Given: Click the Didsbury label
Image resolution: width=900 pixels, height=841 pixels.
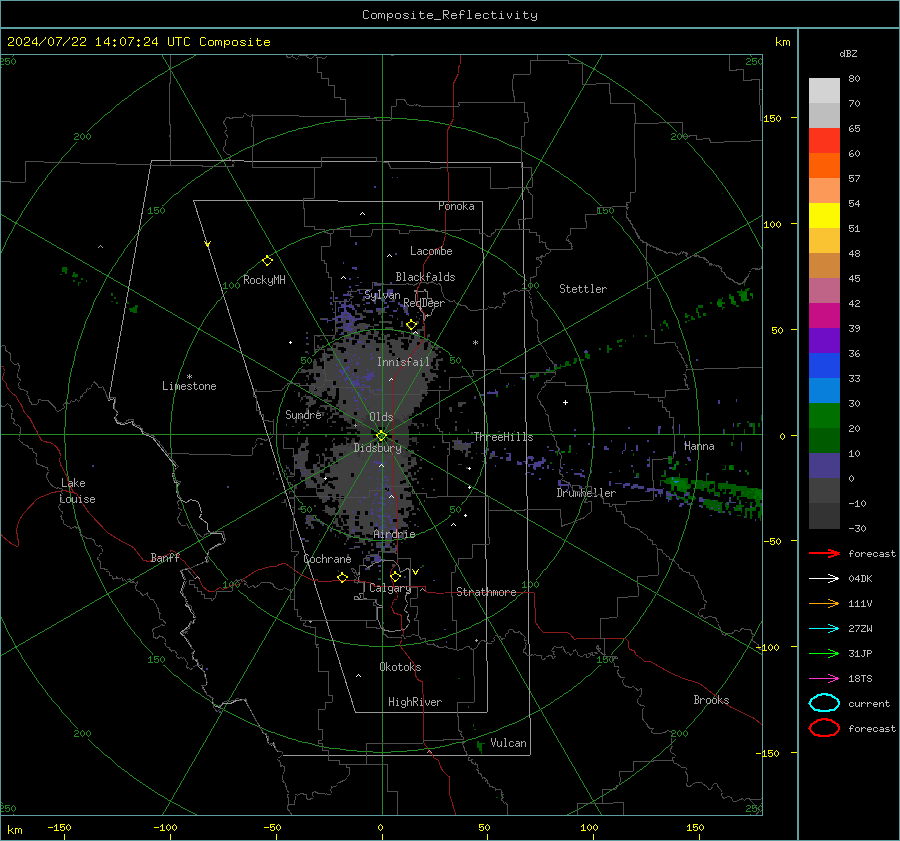Looking at the screenshot, I should pyautogui.click(x=377, y=448).
